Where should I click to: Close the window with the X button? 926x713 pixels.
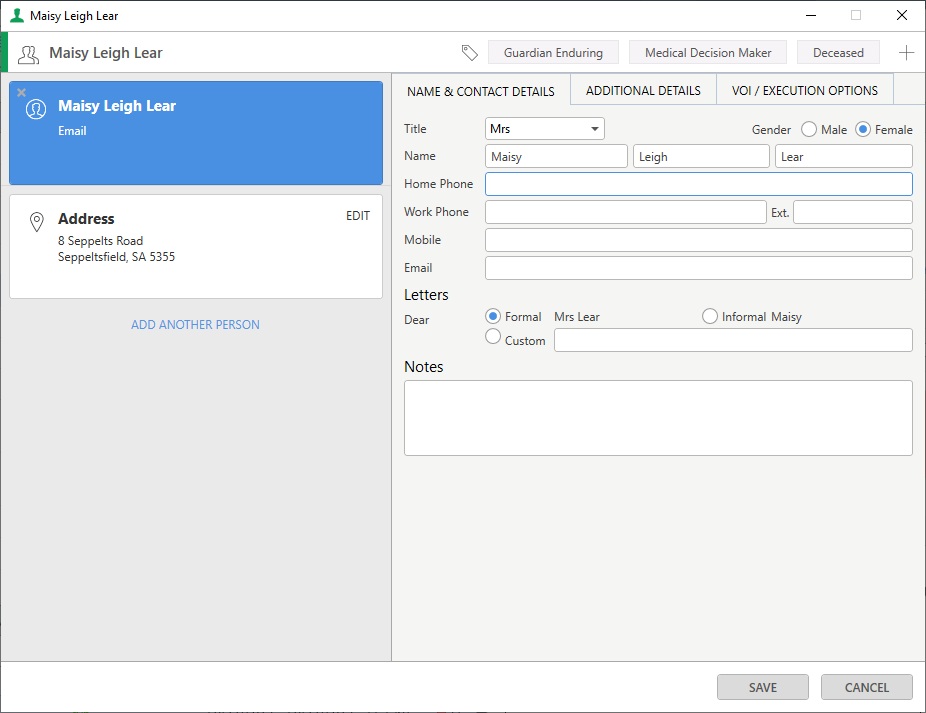point(901,15)
